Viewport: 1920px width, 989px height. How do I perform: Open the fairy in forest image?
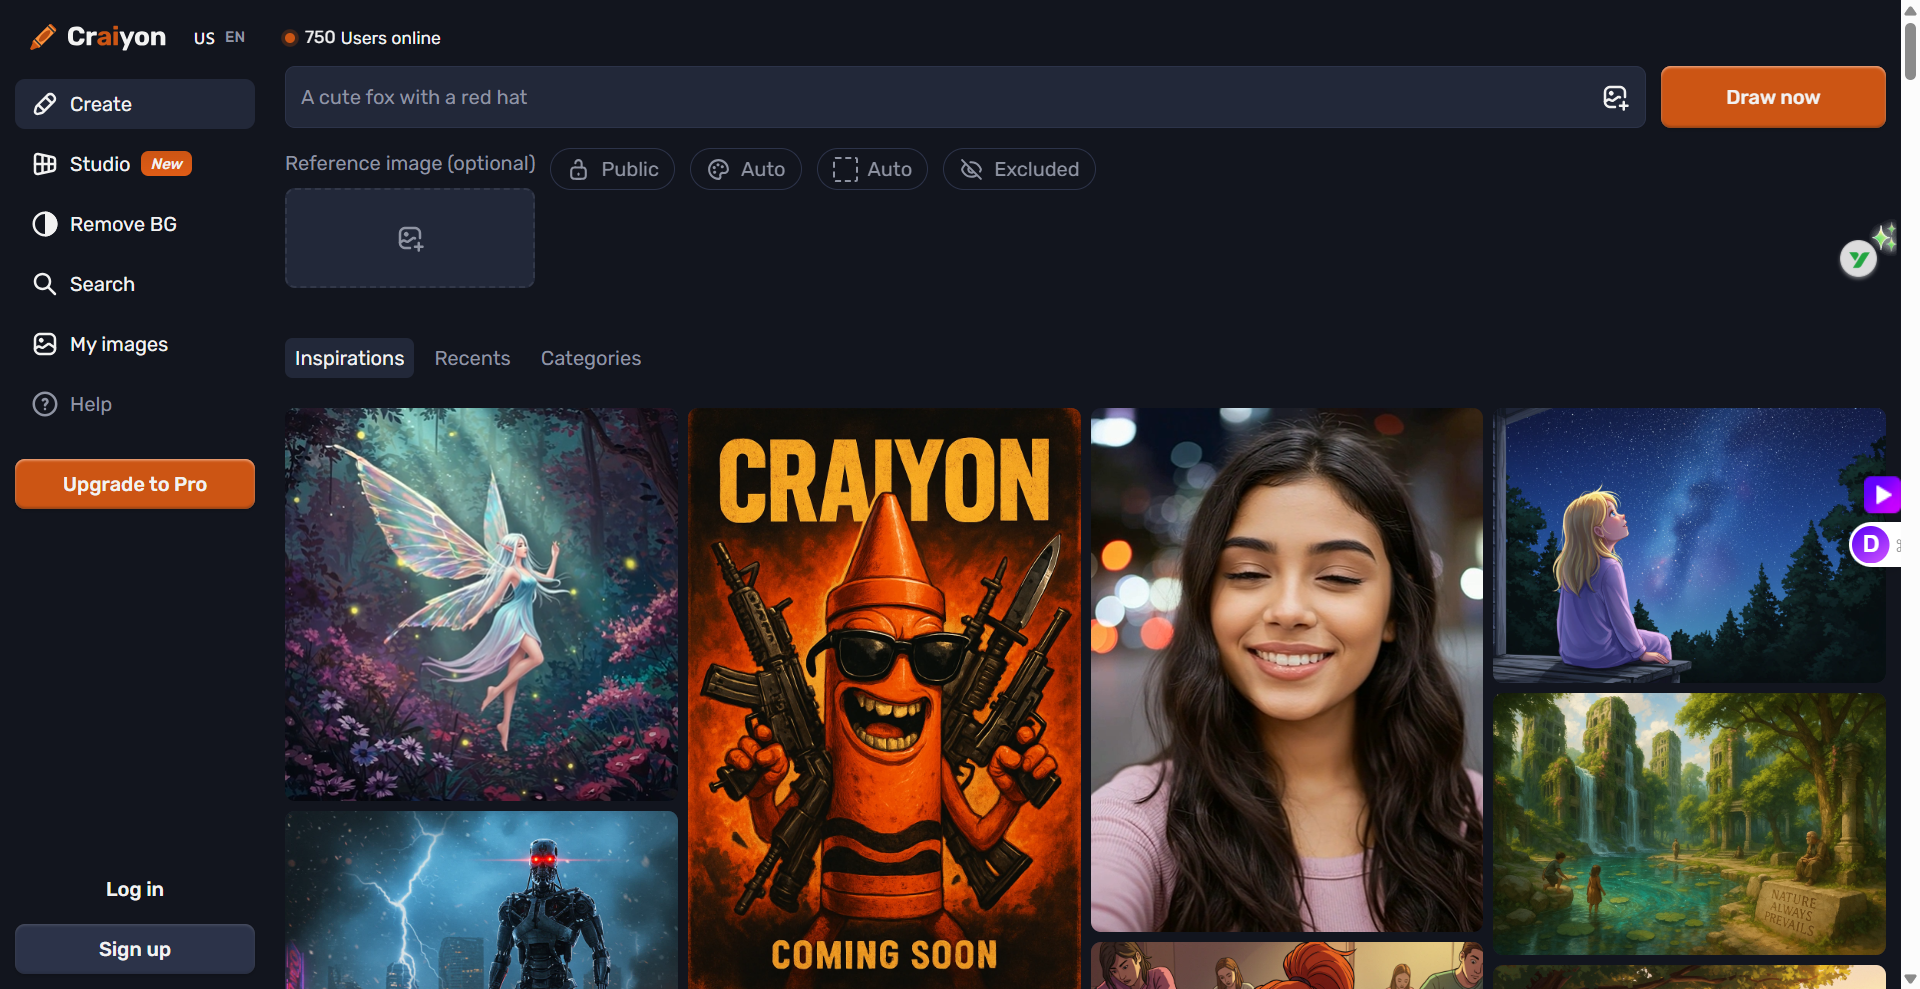coord(481,604)
